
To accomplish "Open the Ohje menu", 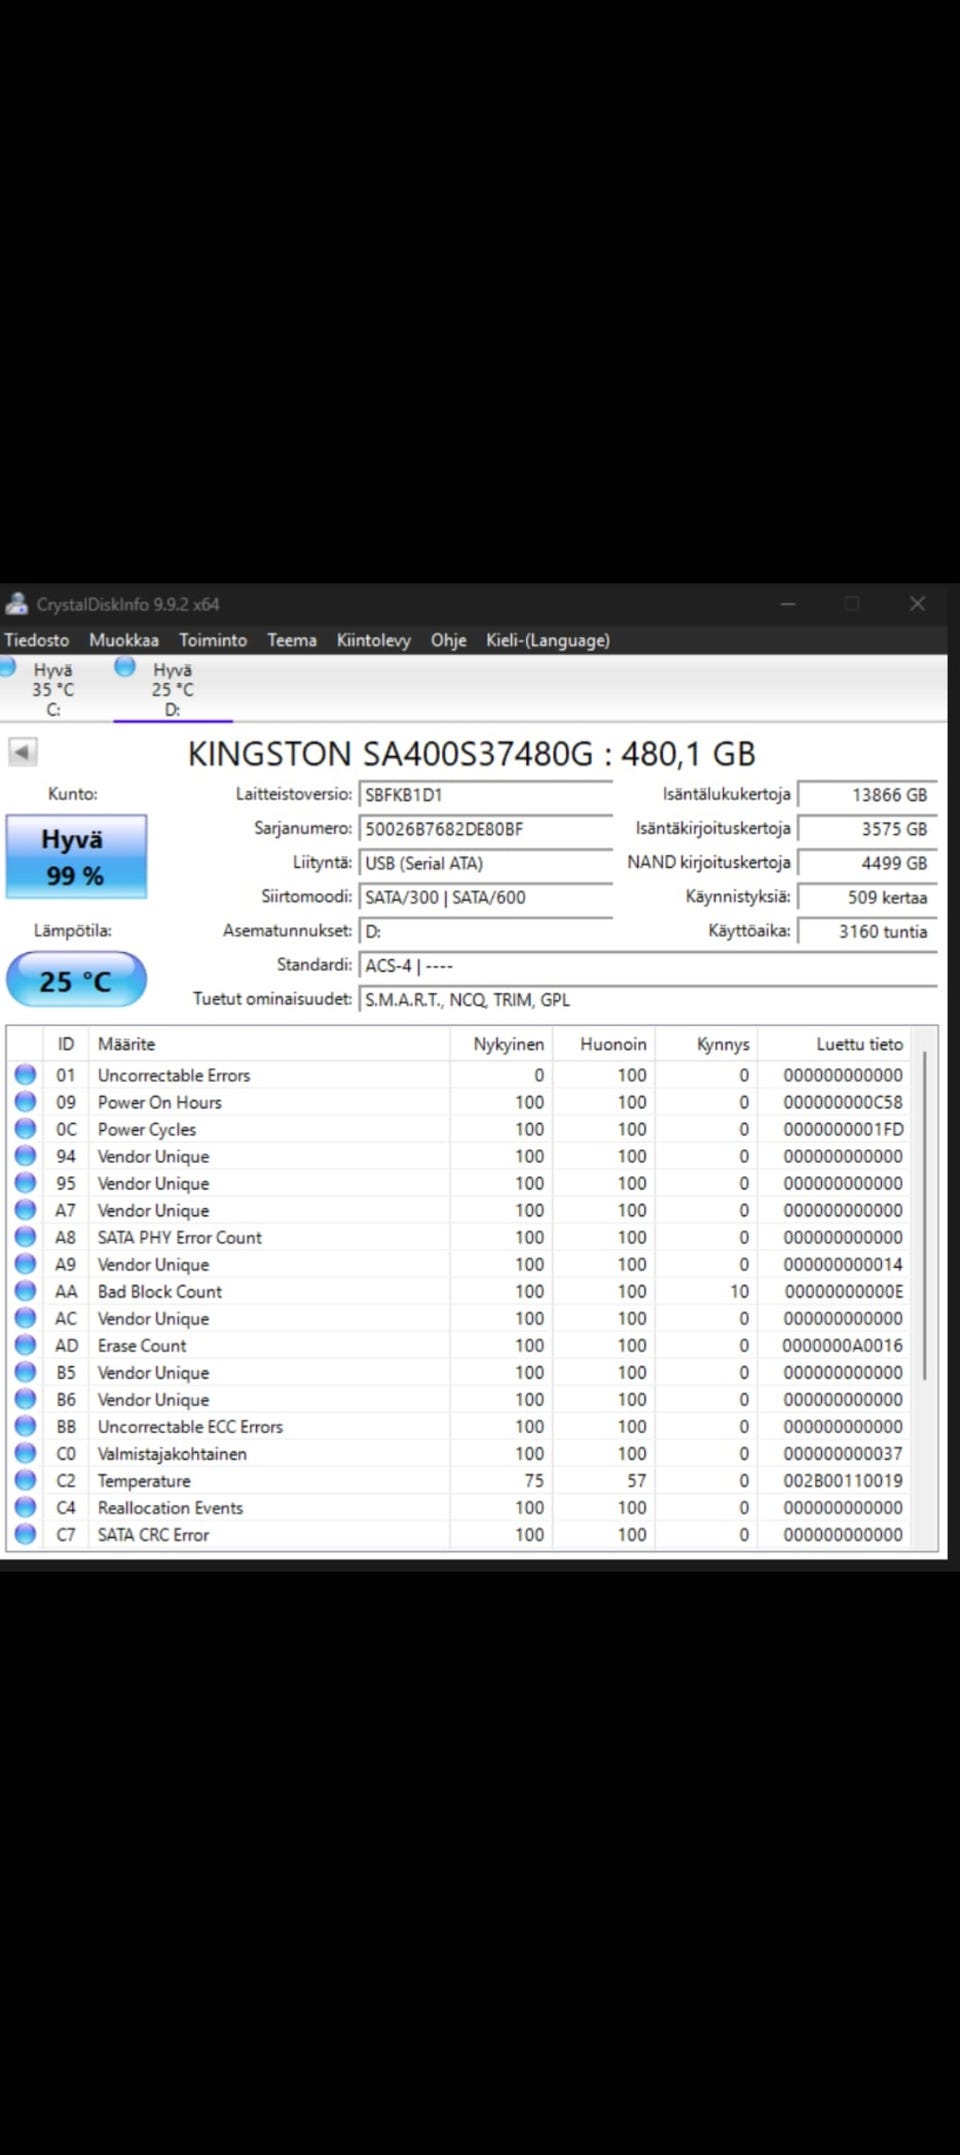I will pos(449,640).
